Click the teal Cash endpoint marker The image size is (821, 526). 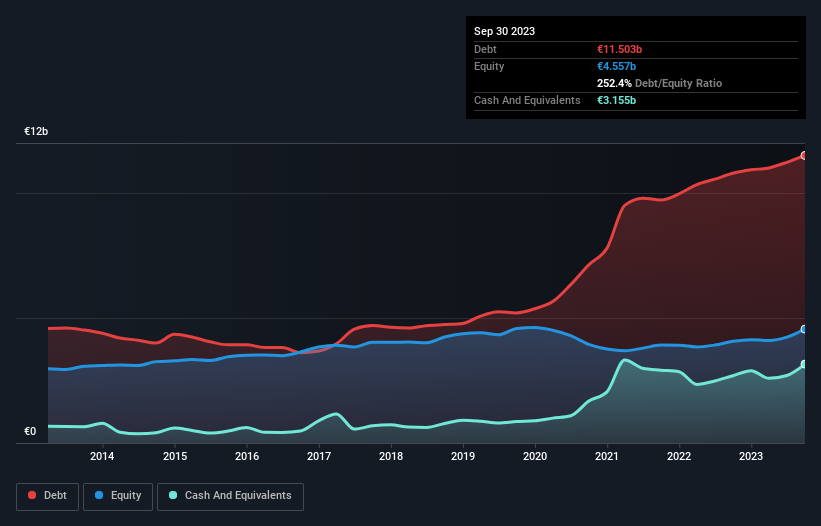click(x=804, y=364)
